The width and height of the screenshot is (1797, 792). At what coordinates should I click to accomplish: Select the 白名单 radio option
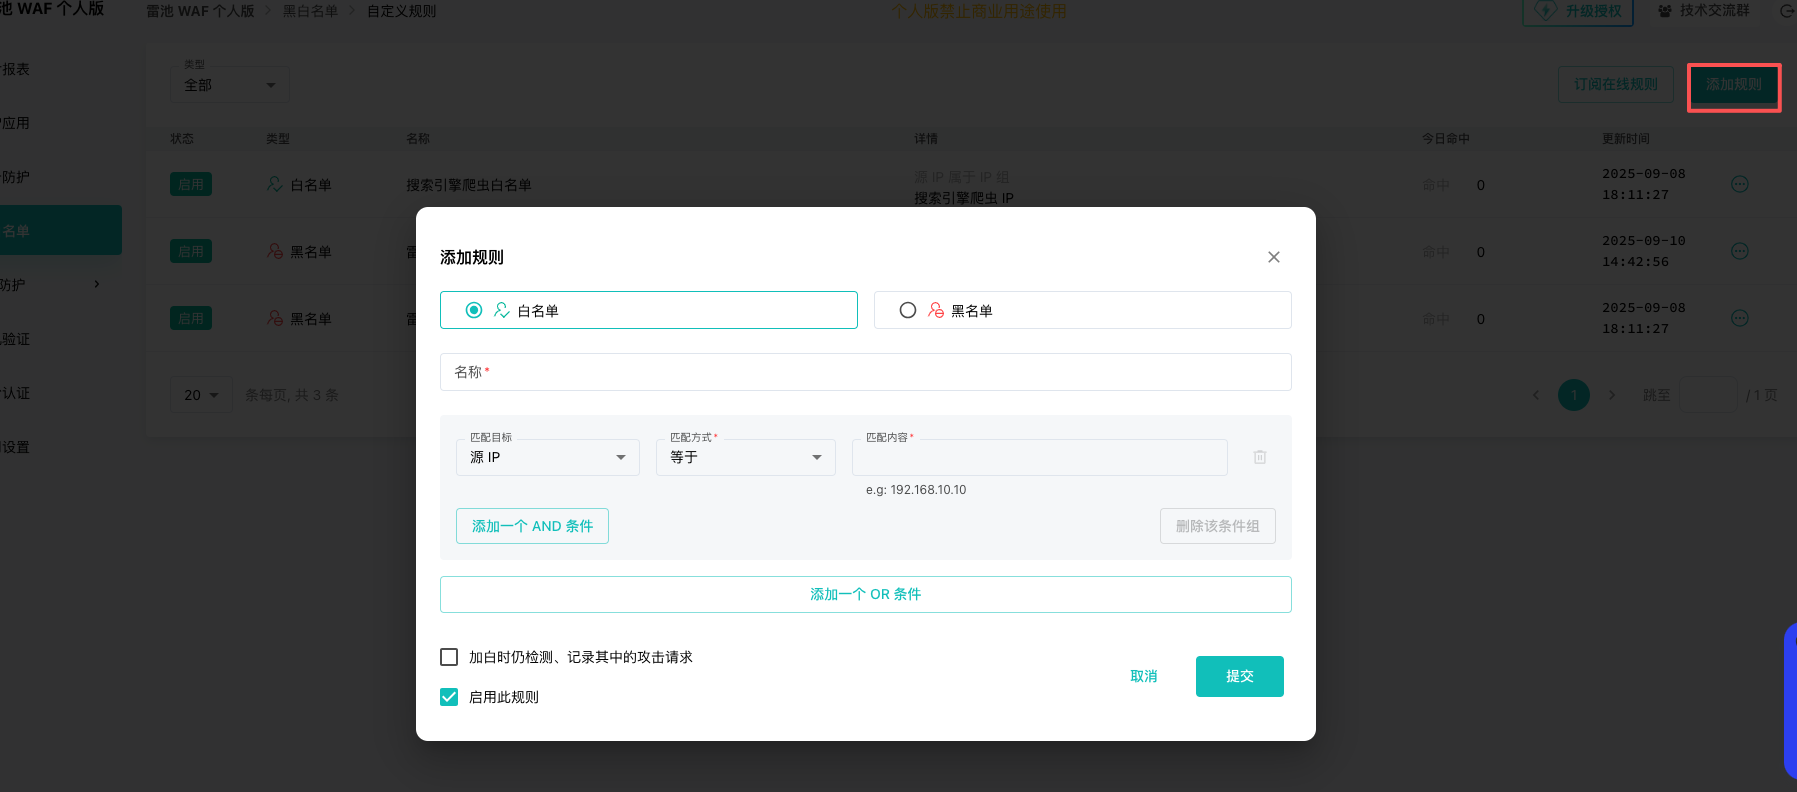click(474, 310)
